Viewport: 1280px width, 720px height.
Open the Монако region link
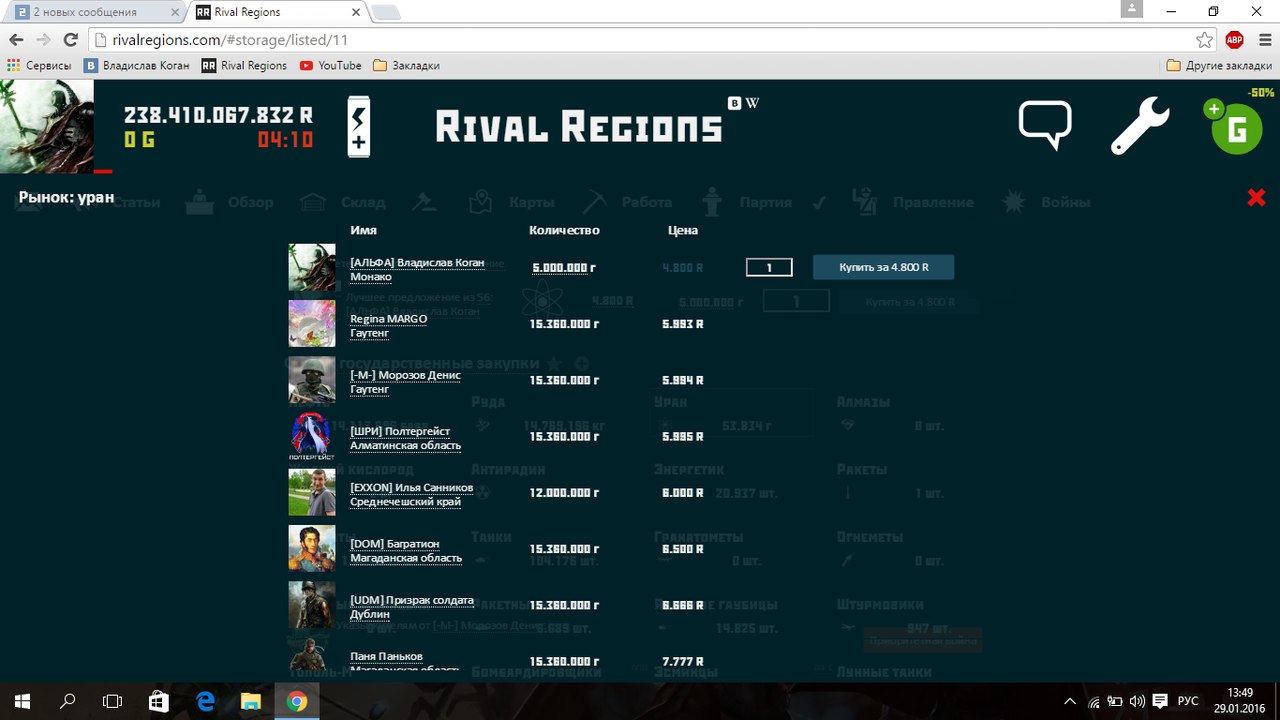tap(371, 277)
